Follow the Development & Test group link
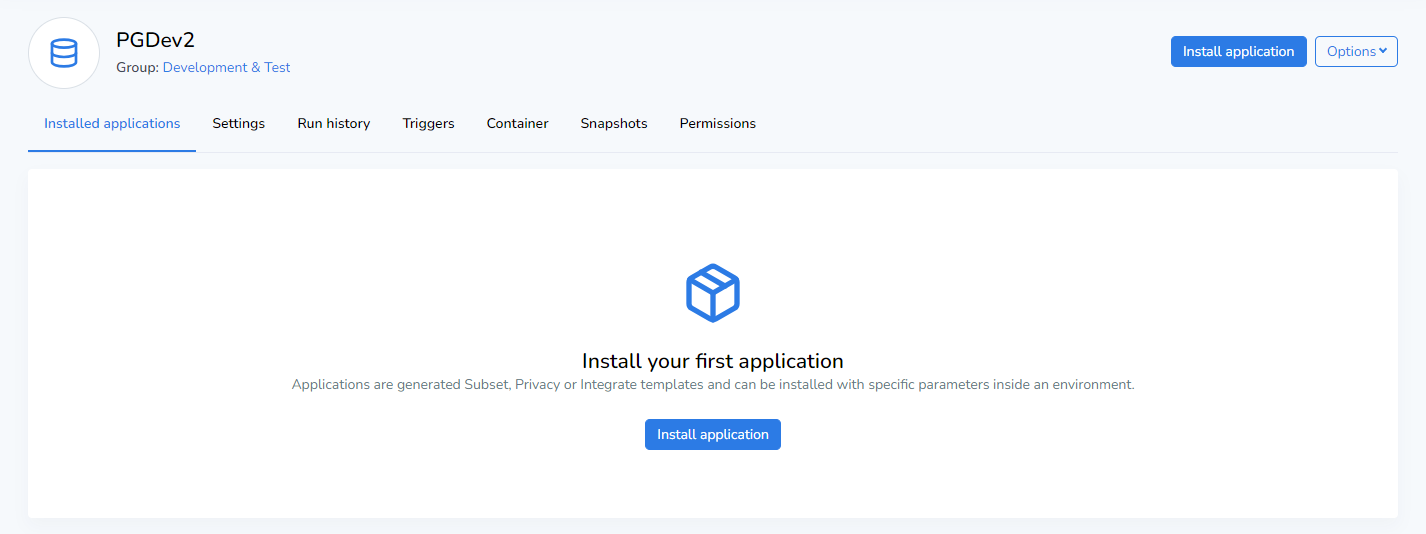This screenshot has height=534, width=1426. pyautogui.click(x=226, y=68)
